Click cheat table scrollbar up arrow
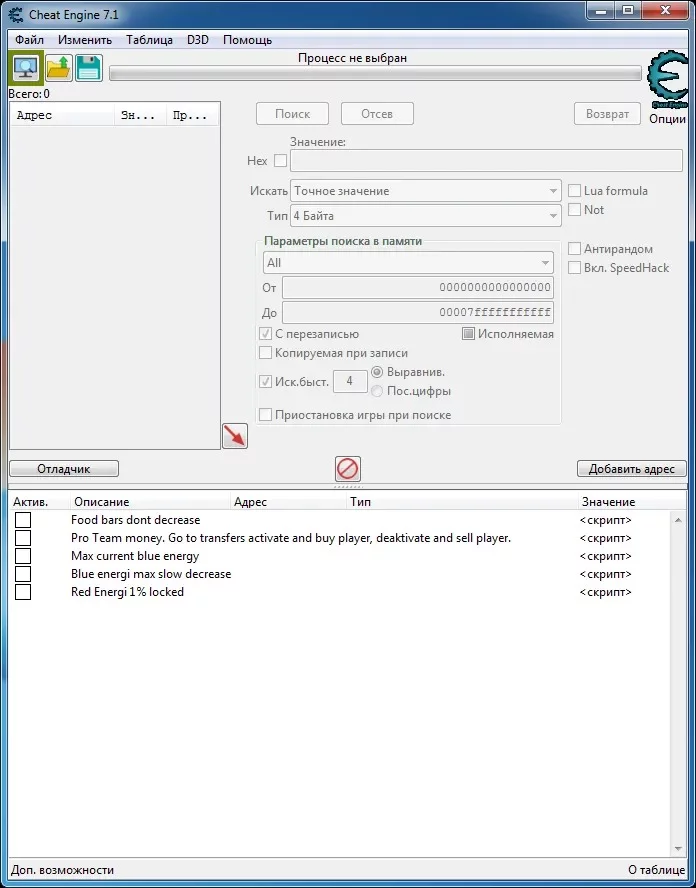This screenshot has height=888, width=696. [x=678, y=520]
